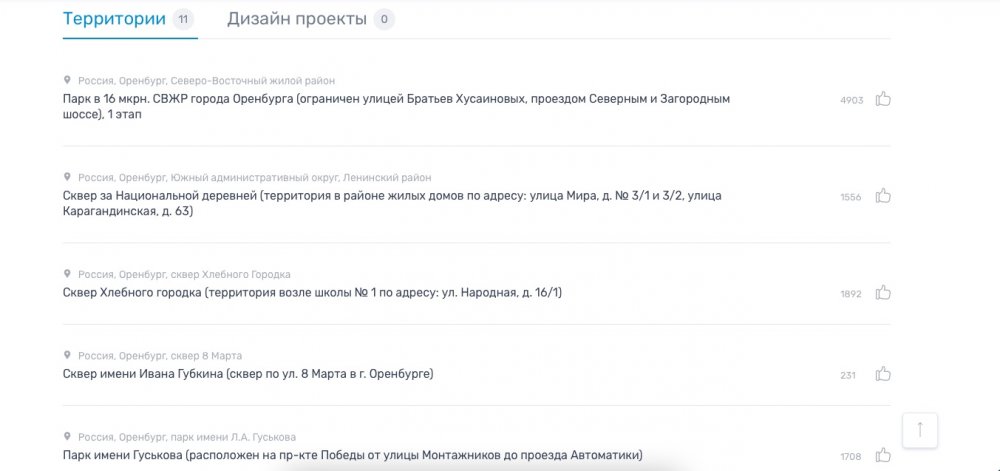Viewport: 1000px width, 471px height.
Task: Click location pin for Северо-Восточный жилой район
Action: 68,80
